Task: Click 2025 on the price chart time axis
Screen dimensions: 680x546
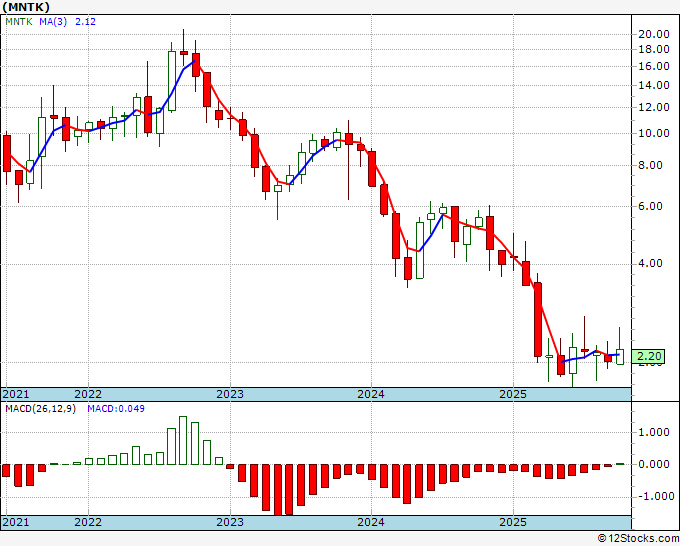Action: 513,394
